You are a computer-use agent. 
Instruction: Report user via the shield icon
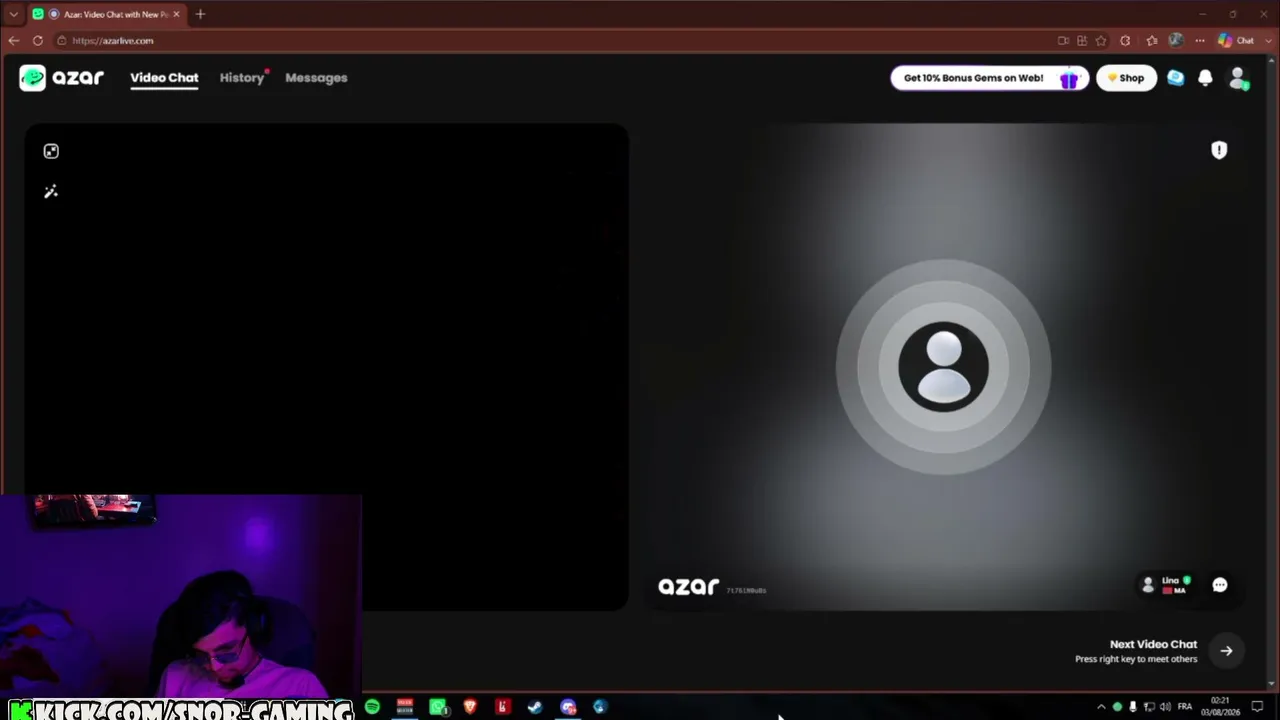pos(1219,150)
